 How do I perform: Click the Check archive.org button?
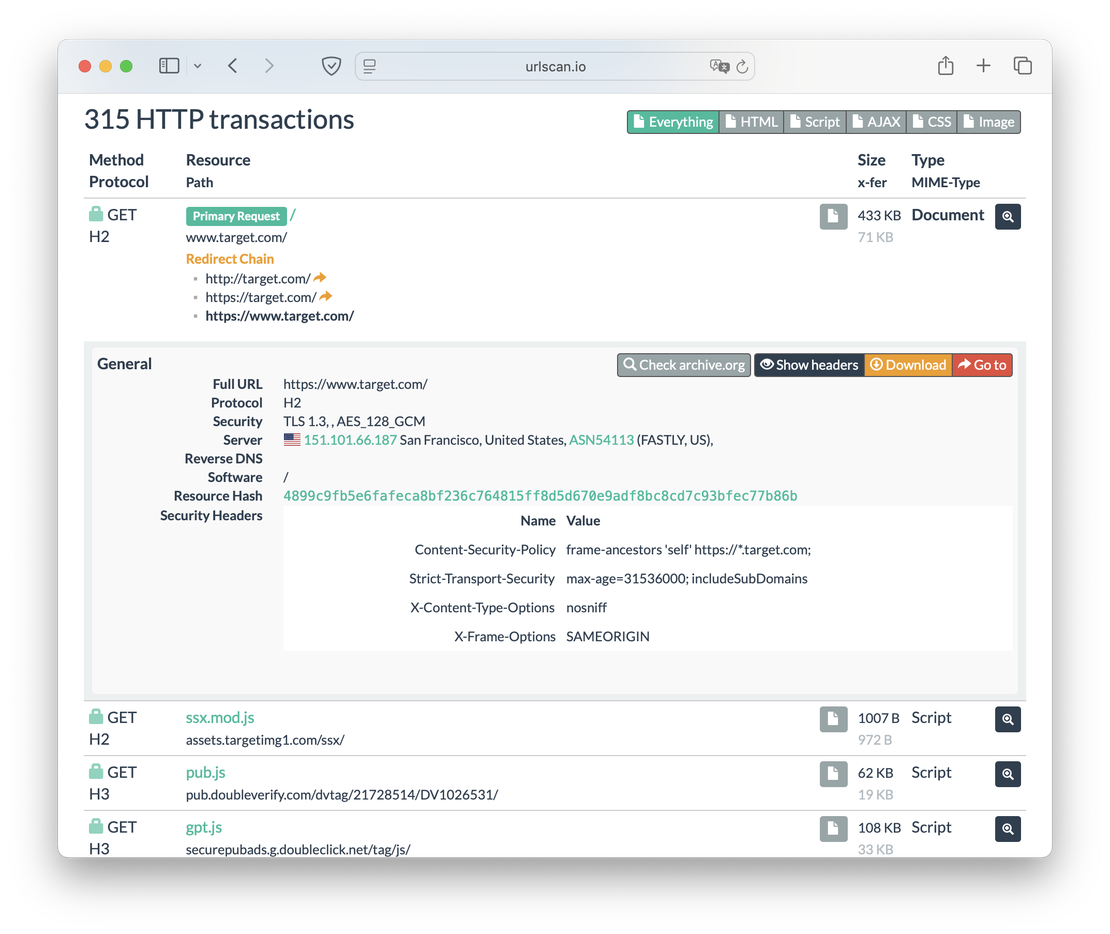684,365
